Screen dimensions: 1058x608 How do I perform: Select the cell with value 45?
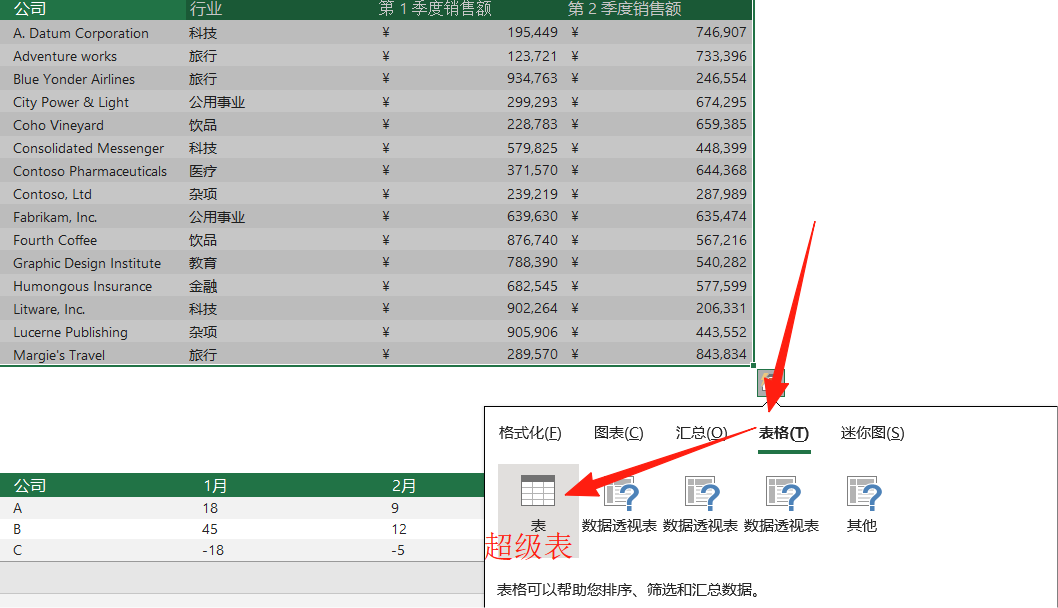[210, 529]
